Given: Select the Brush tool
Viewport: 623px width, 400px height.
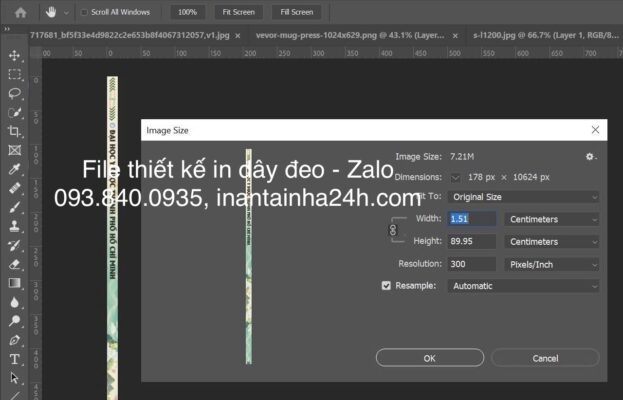Looking at the screenshot, I should coord(14,207).
